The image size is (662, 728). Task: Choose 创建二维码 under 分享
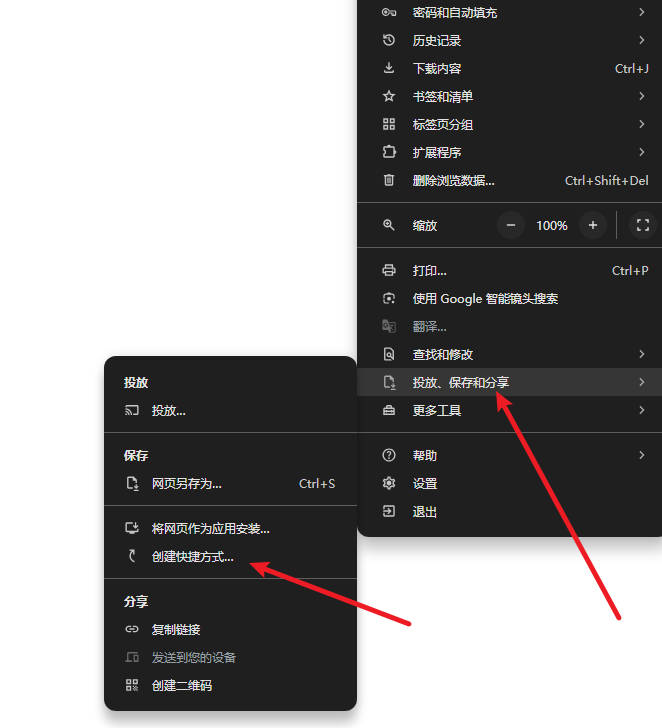230,685
